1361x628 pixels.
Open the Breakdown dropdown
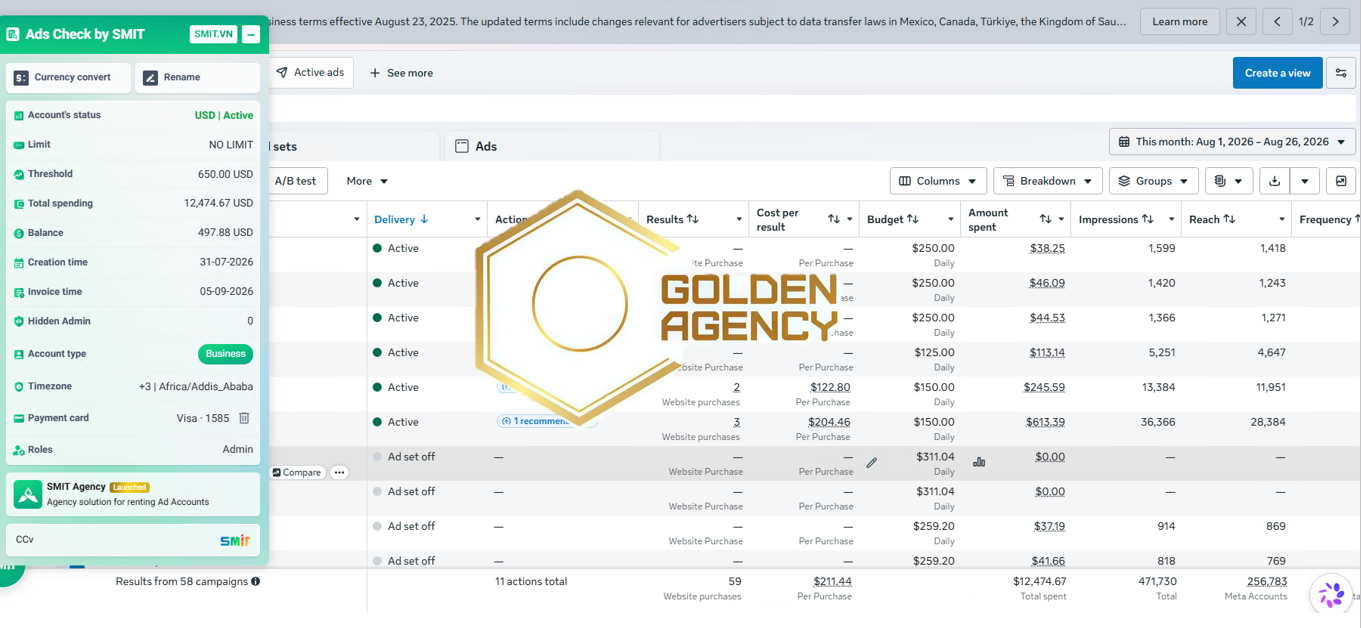coord(1047,181)
